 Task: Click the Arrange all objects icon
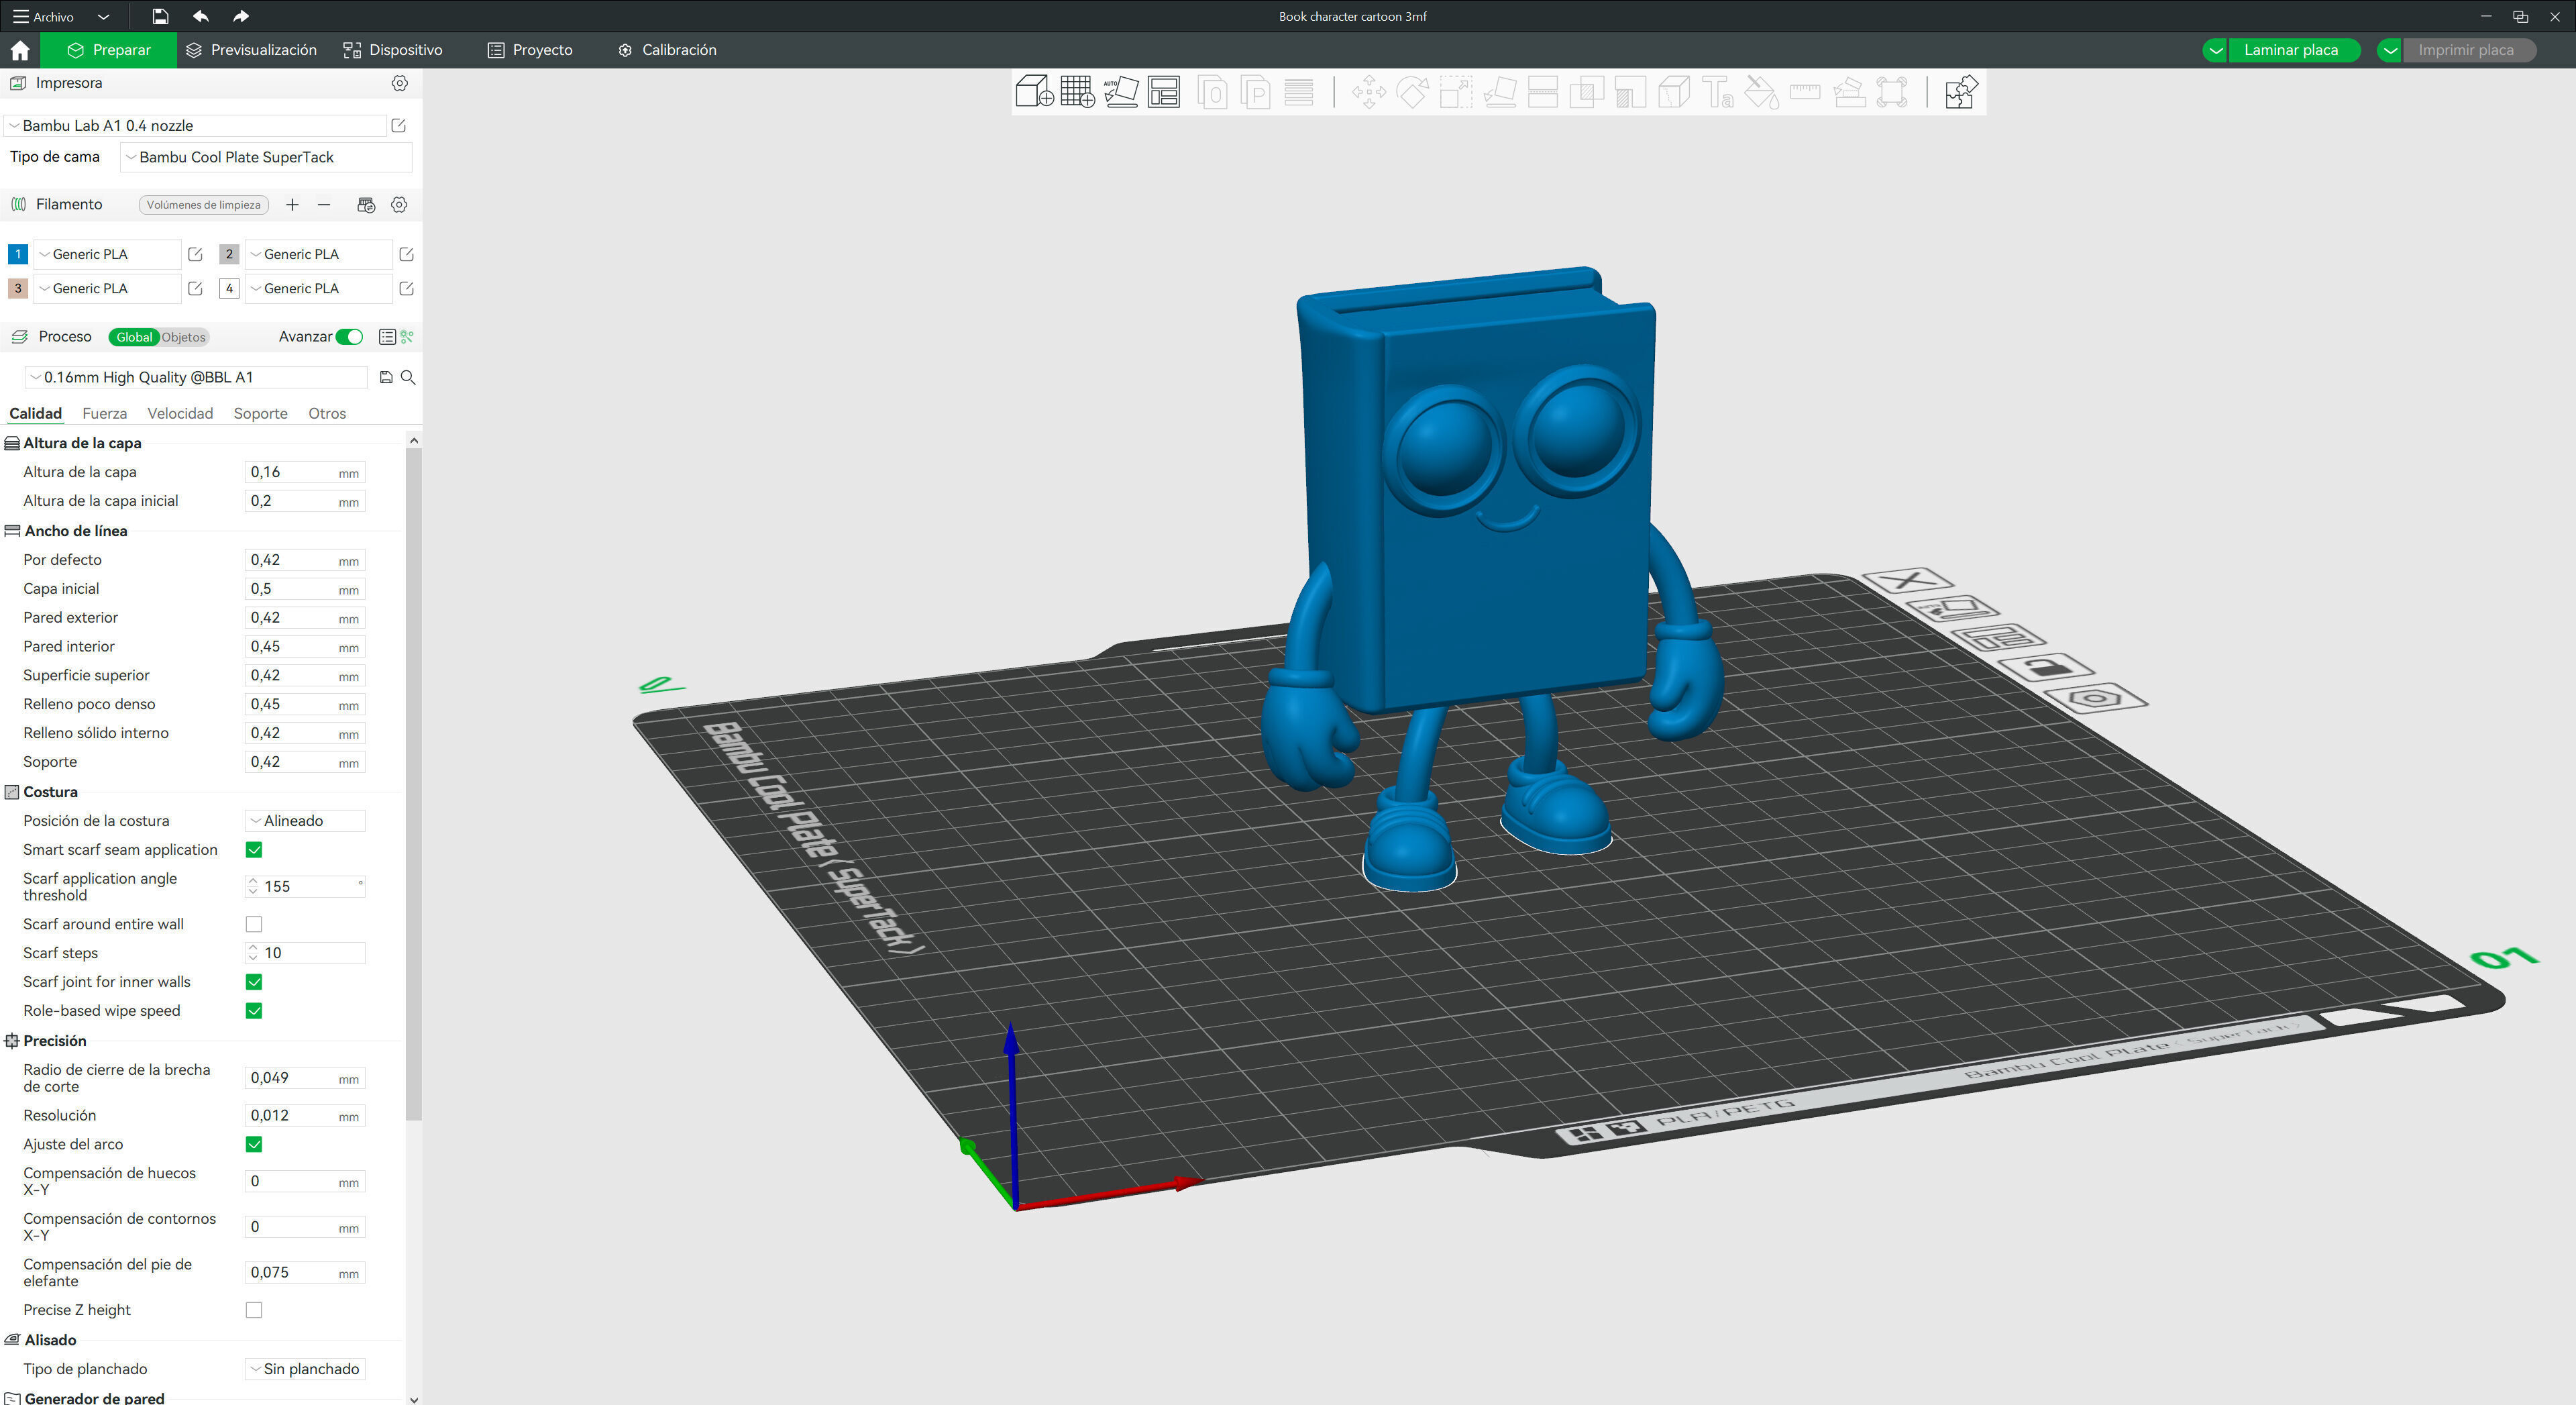click(1164, 92)
